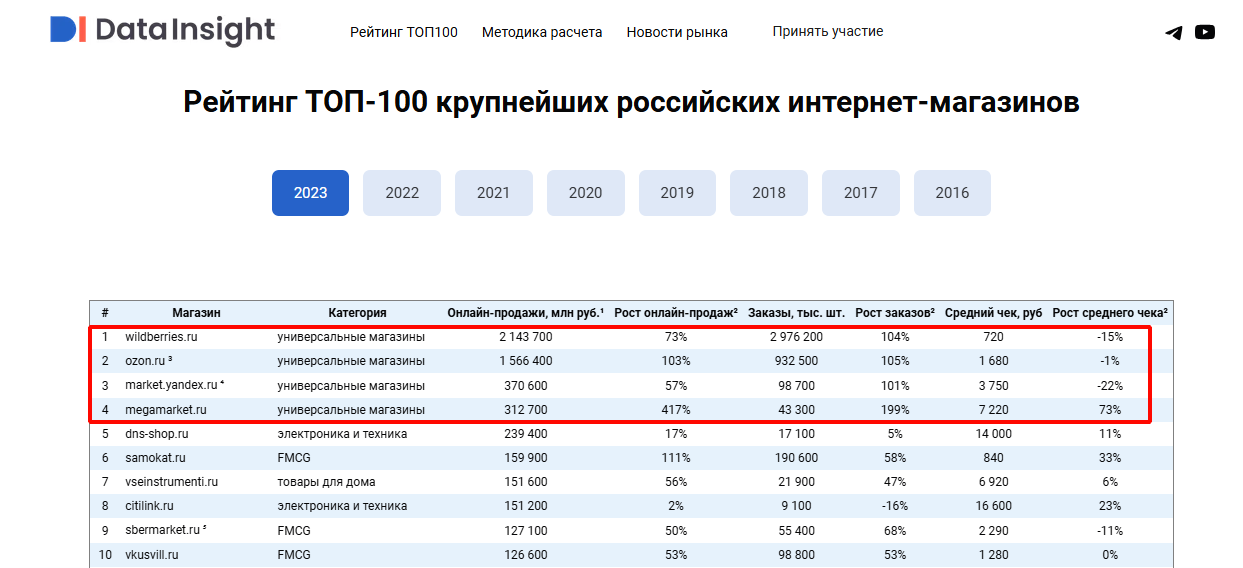This screenshot has height=568, width=1243.
Task: Select the samokat.ru store name
Action: (155, 458)
